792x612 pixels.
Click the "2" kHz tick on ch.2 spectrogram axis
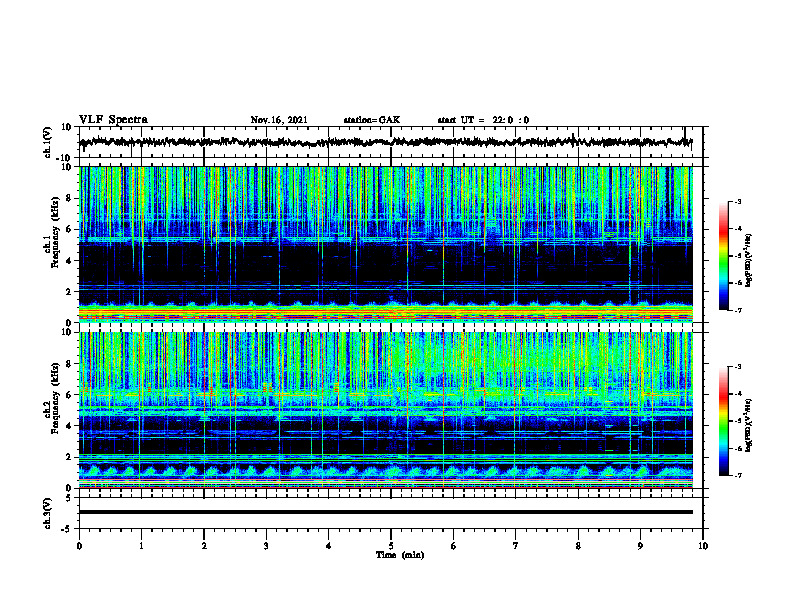click(69, 457)
